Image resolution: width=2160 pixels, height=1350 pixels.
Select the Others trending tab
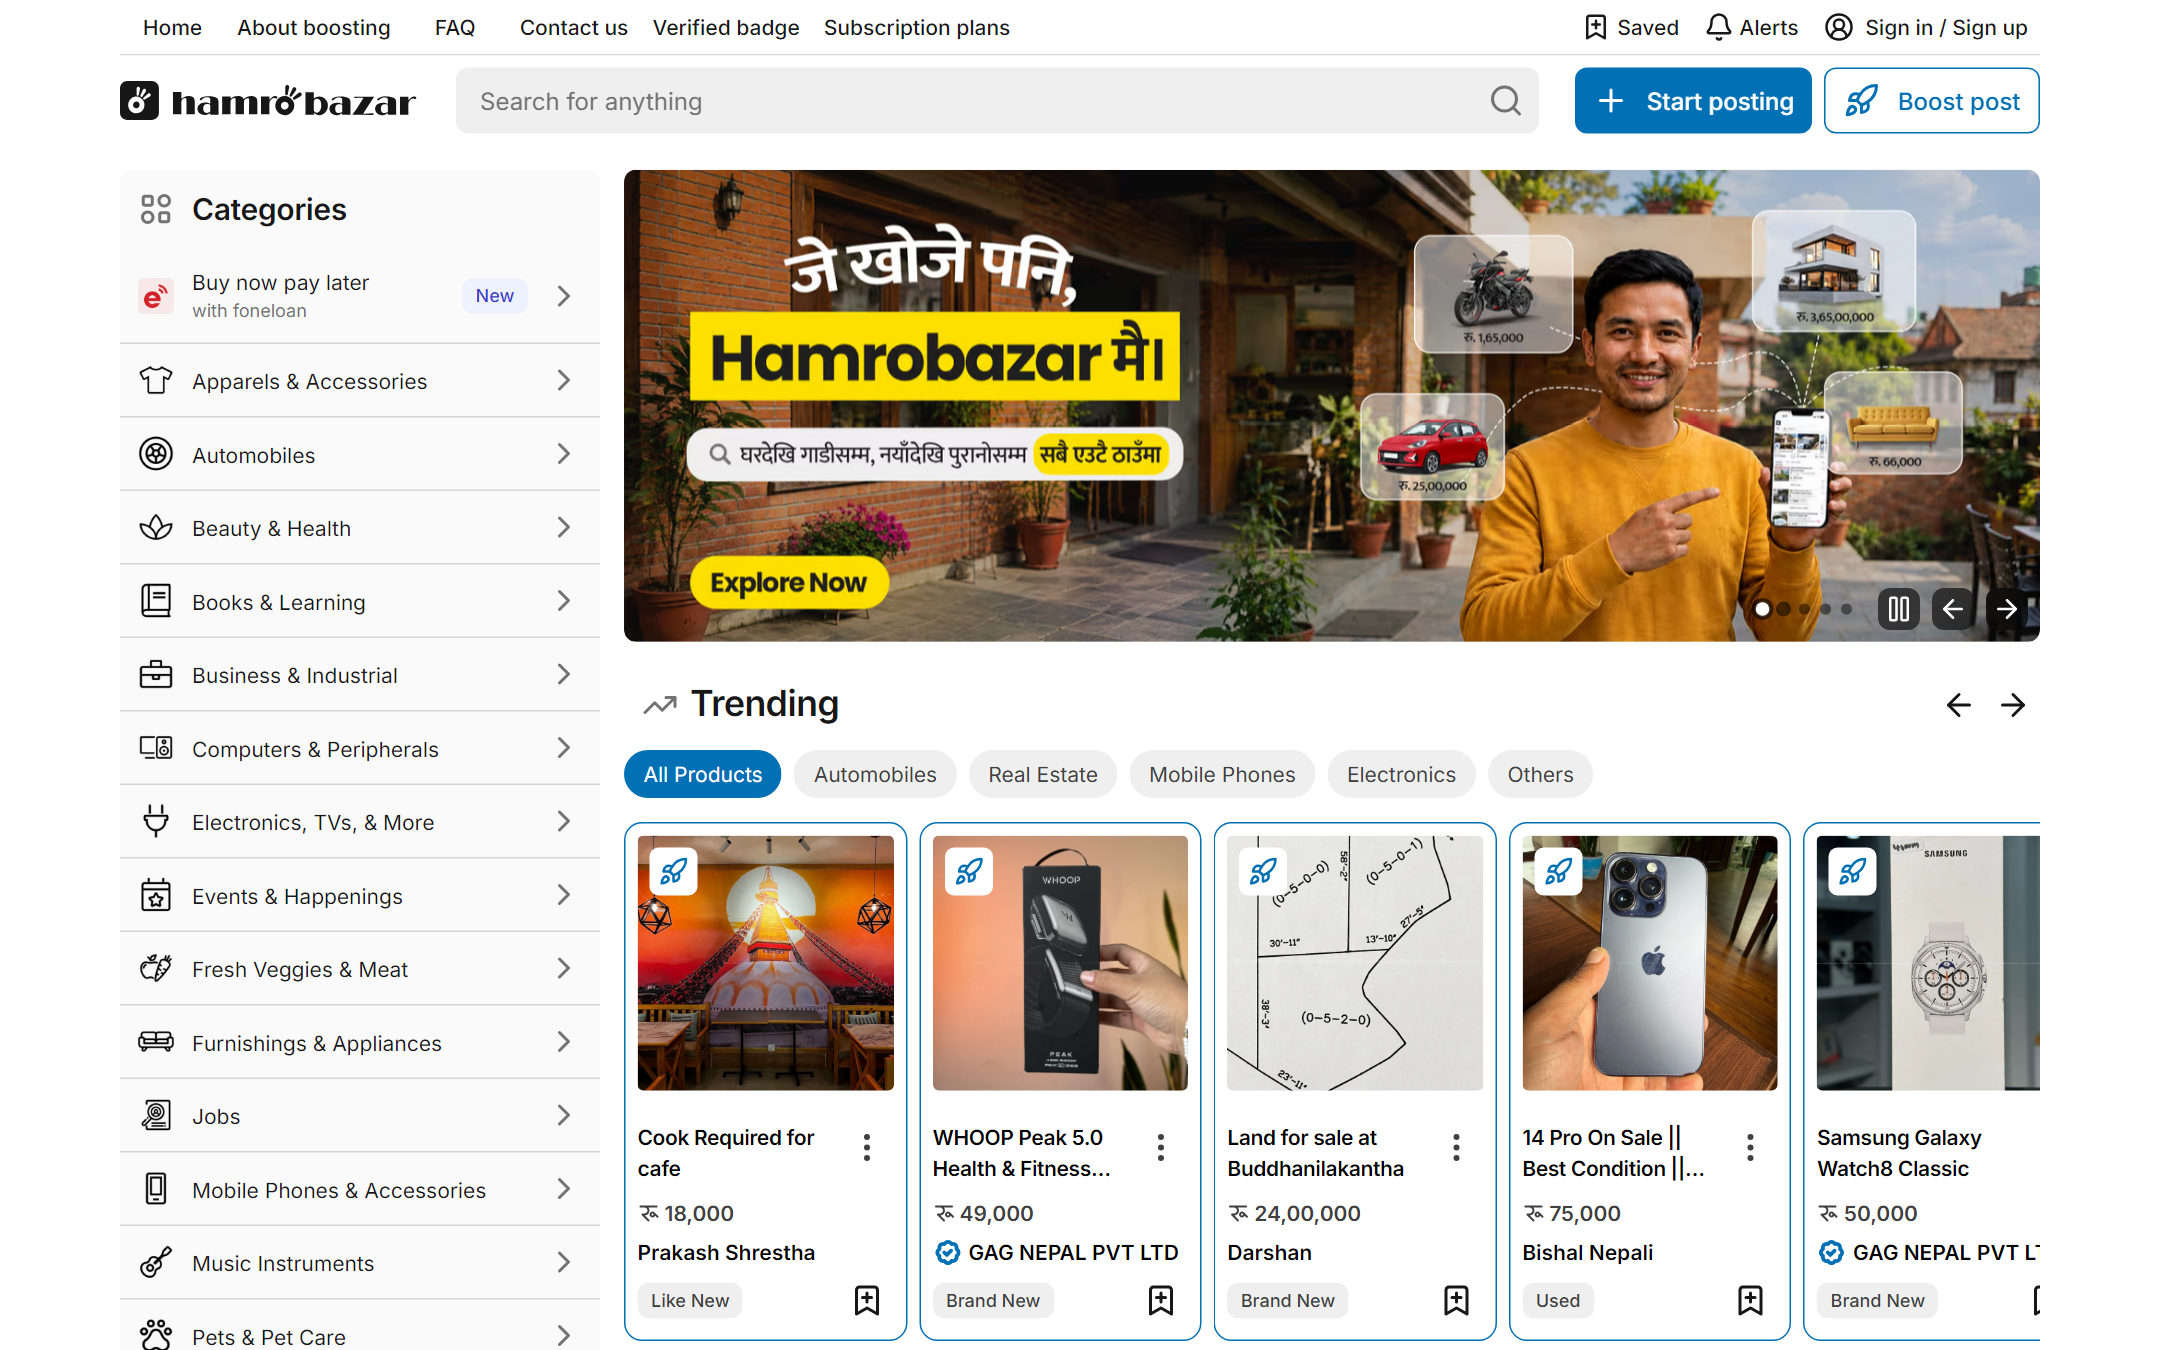pos(1540,774)
